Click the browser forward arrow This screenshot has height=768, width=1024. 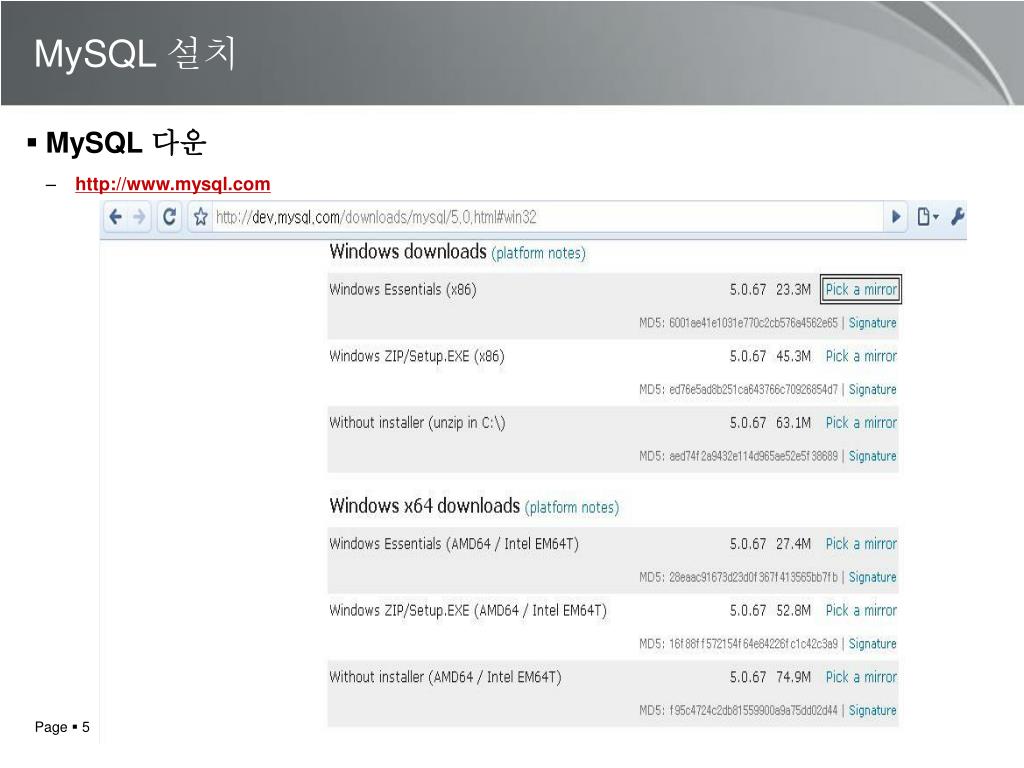click(x=139, y=217)
